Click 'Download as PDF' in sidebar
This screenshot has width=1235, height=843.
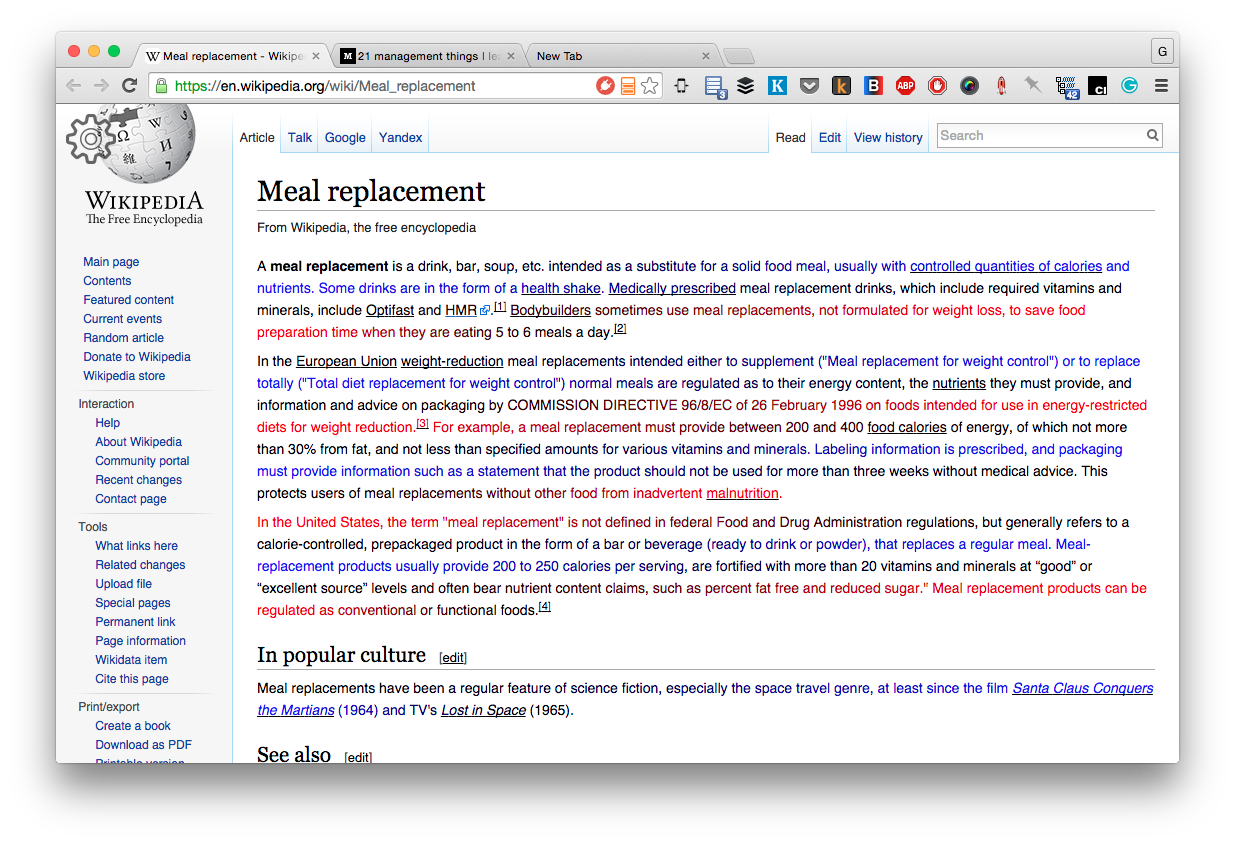point(143,745)
